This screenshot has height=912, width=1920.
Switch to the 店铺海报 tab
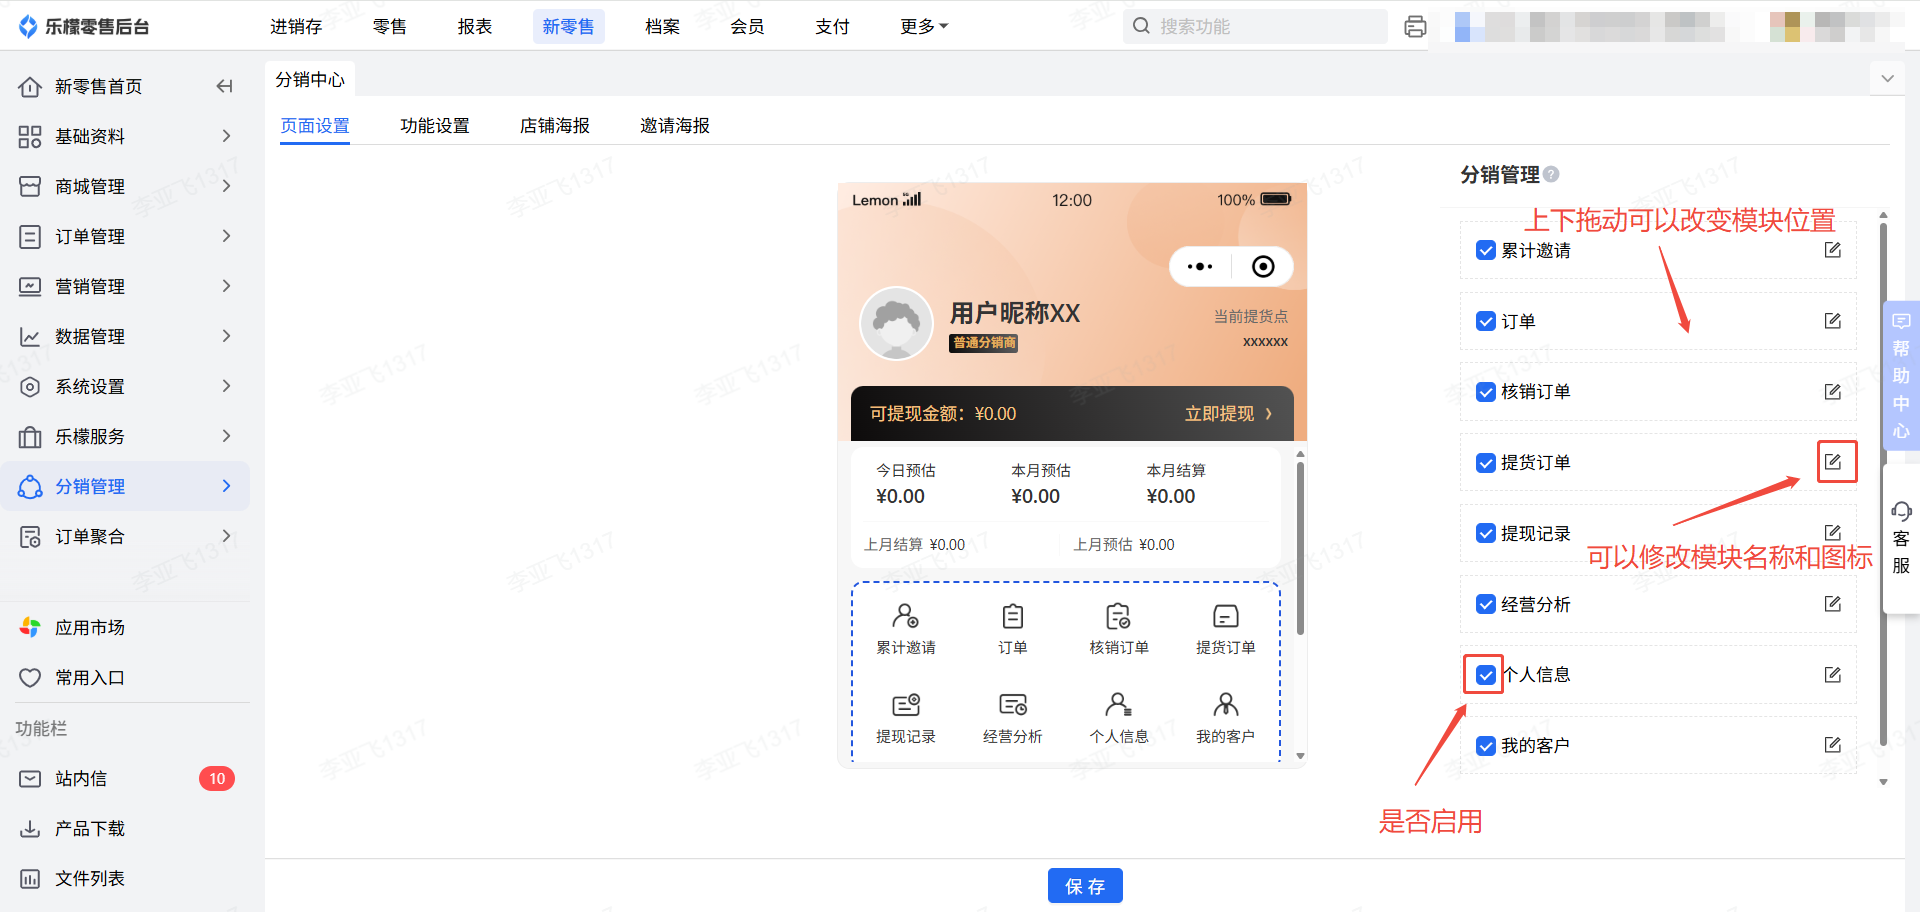tap(555, 126)
